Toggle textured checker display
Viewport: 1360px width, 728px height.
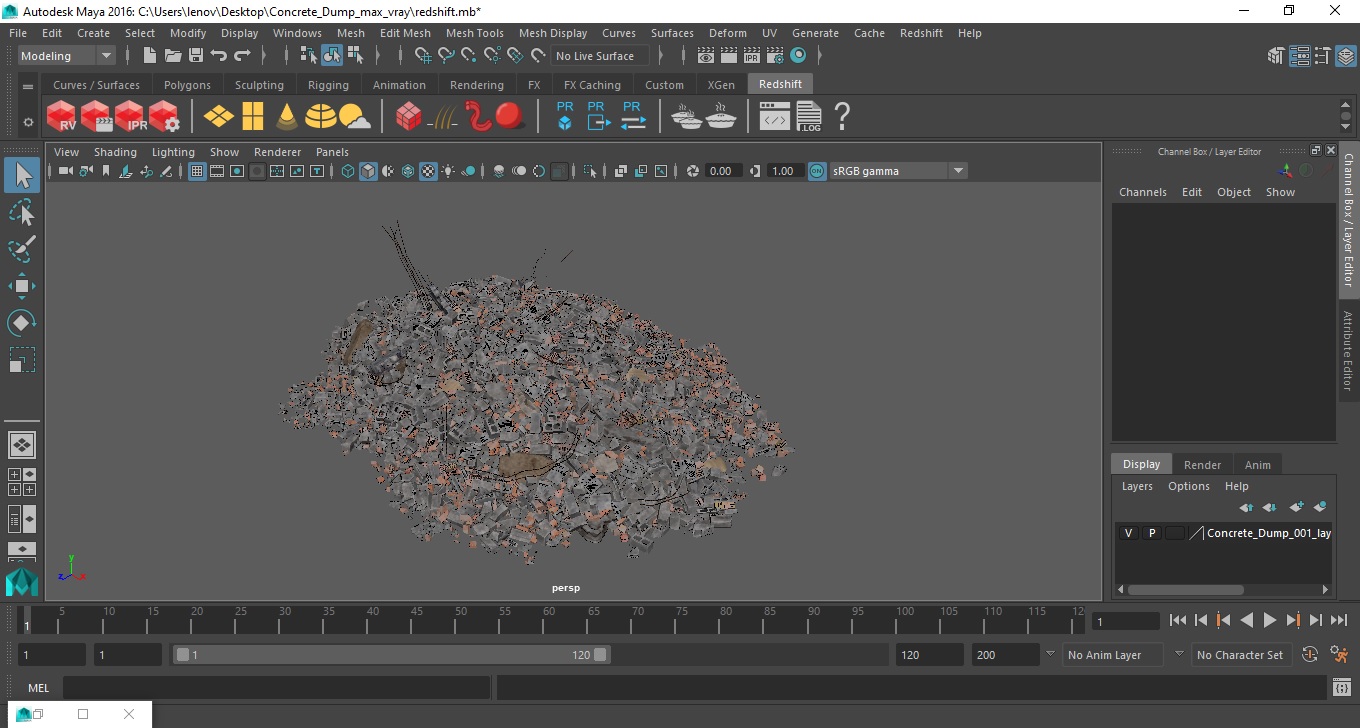[428, 171]
